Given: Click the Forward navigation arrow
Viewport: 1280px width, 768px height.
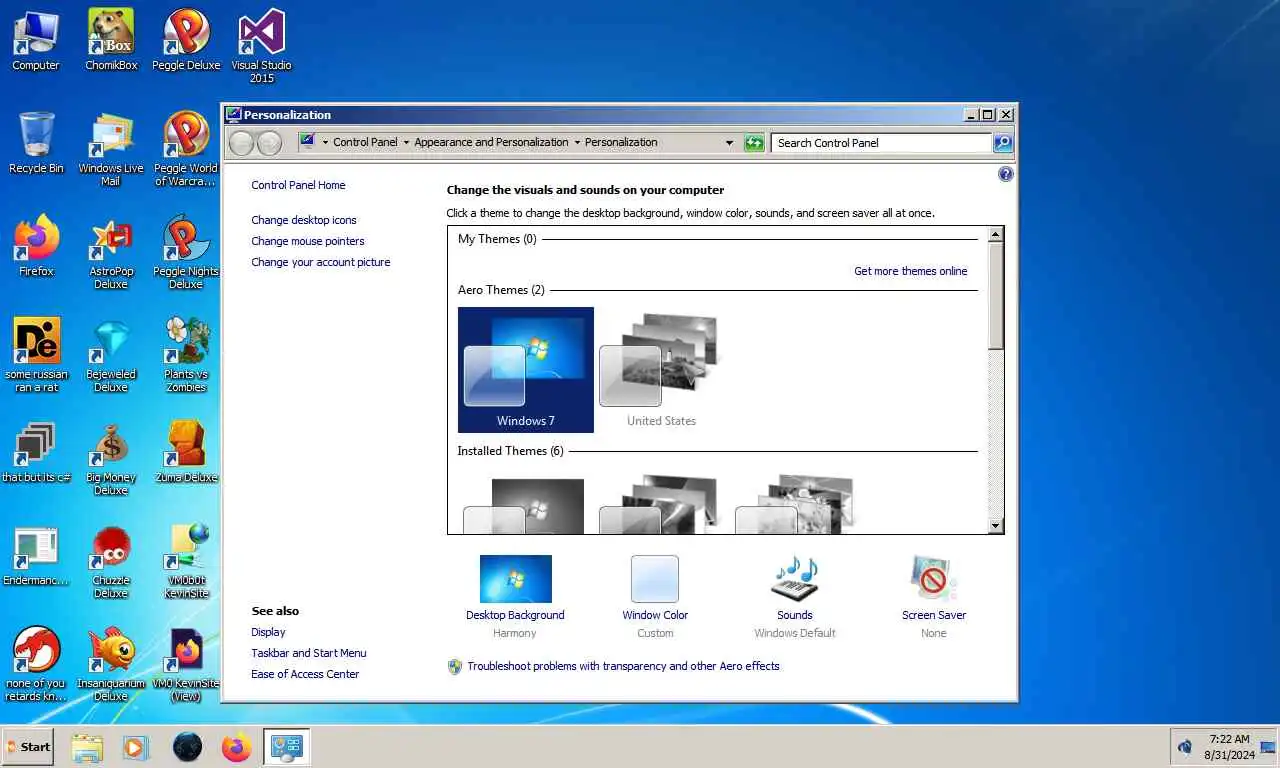Looking at the screenshot, I should (269, 143).
